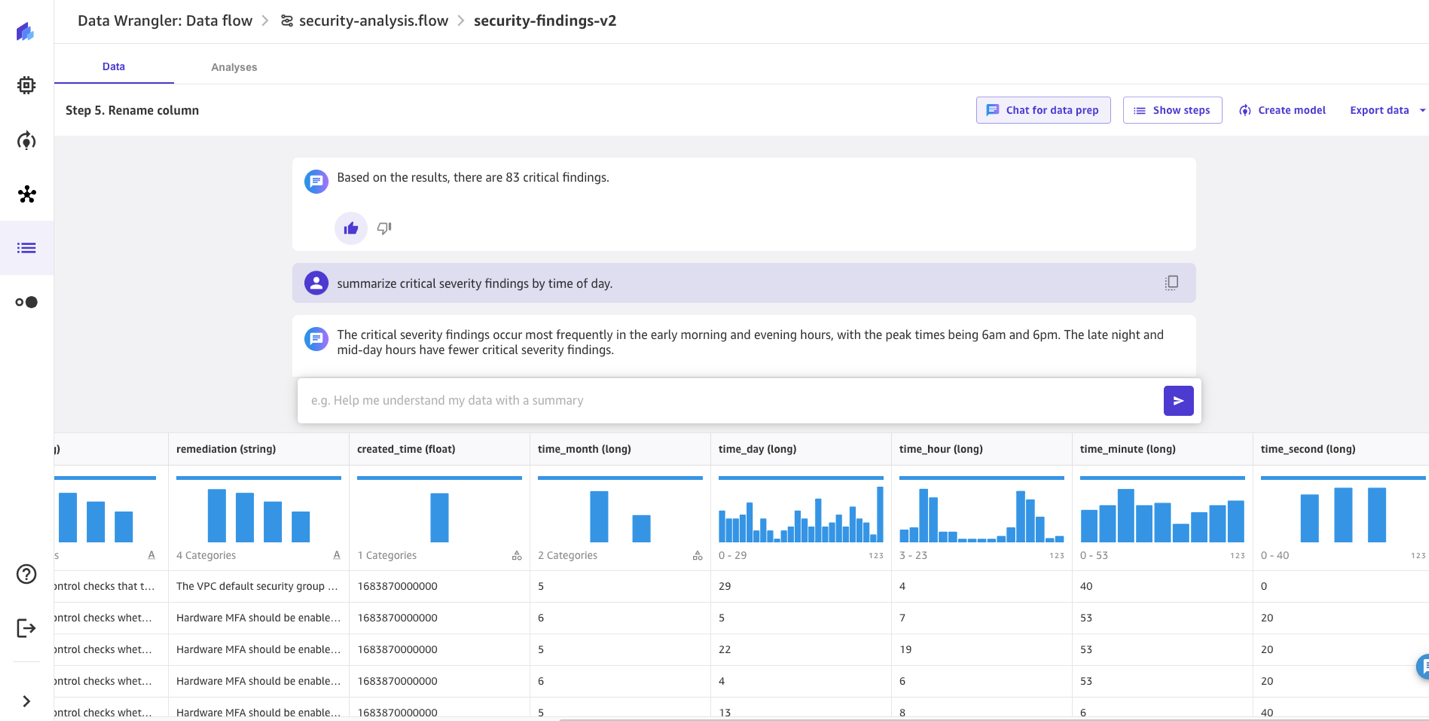The image size is (1429, 721).
Task: Click the numeric 123 icon under time_minute
Action: [x=1238, y=556]
